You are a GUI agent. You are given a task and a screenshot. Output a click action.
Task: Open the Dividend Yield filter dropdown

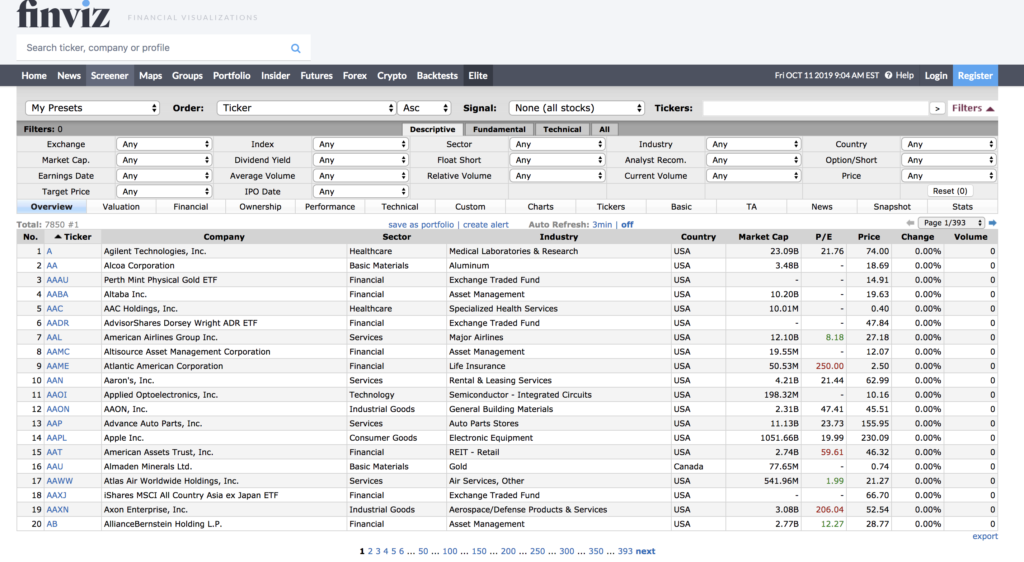click(360, 160)
